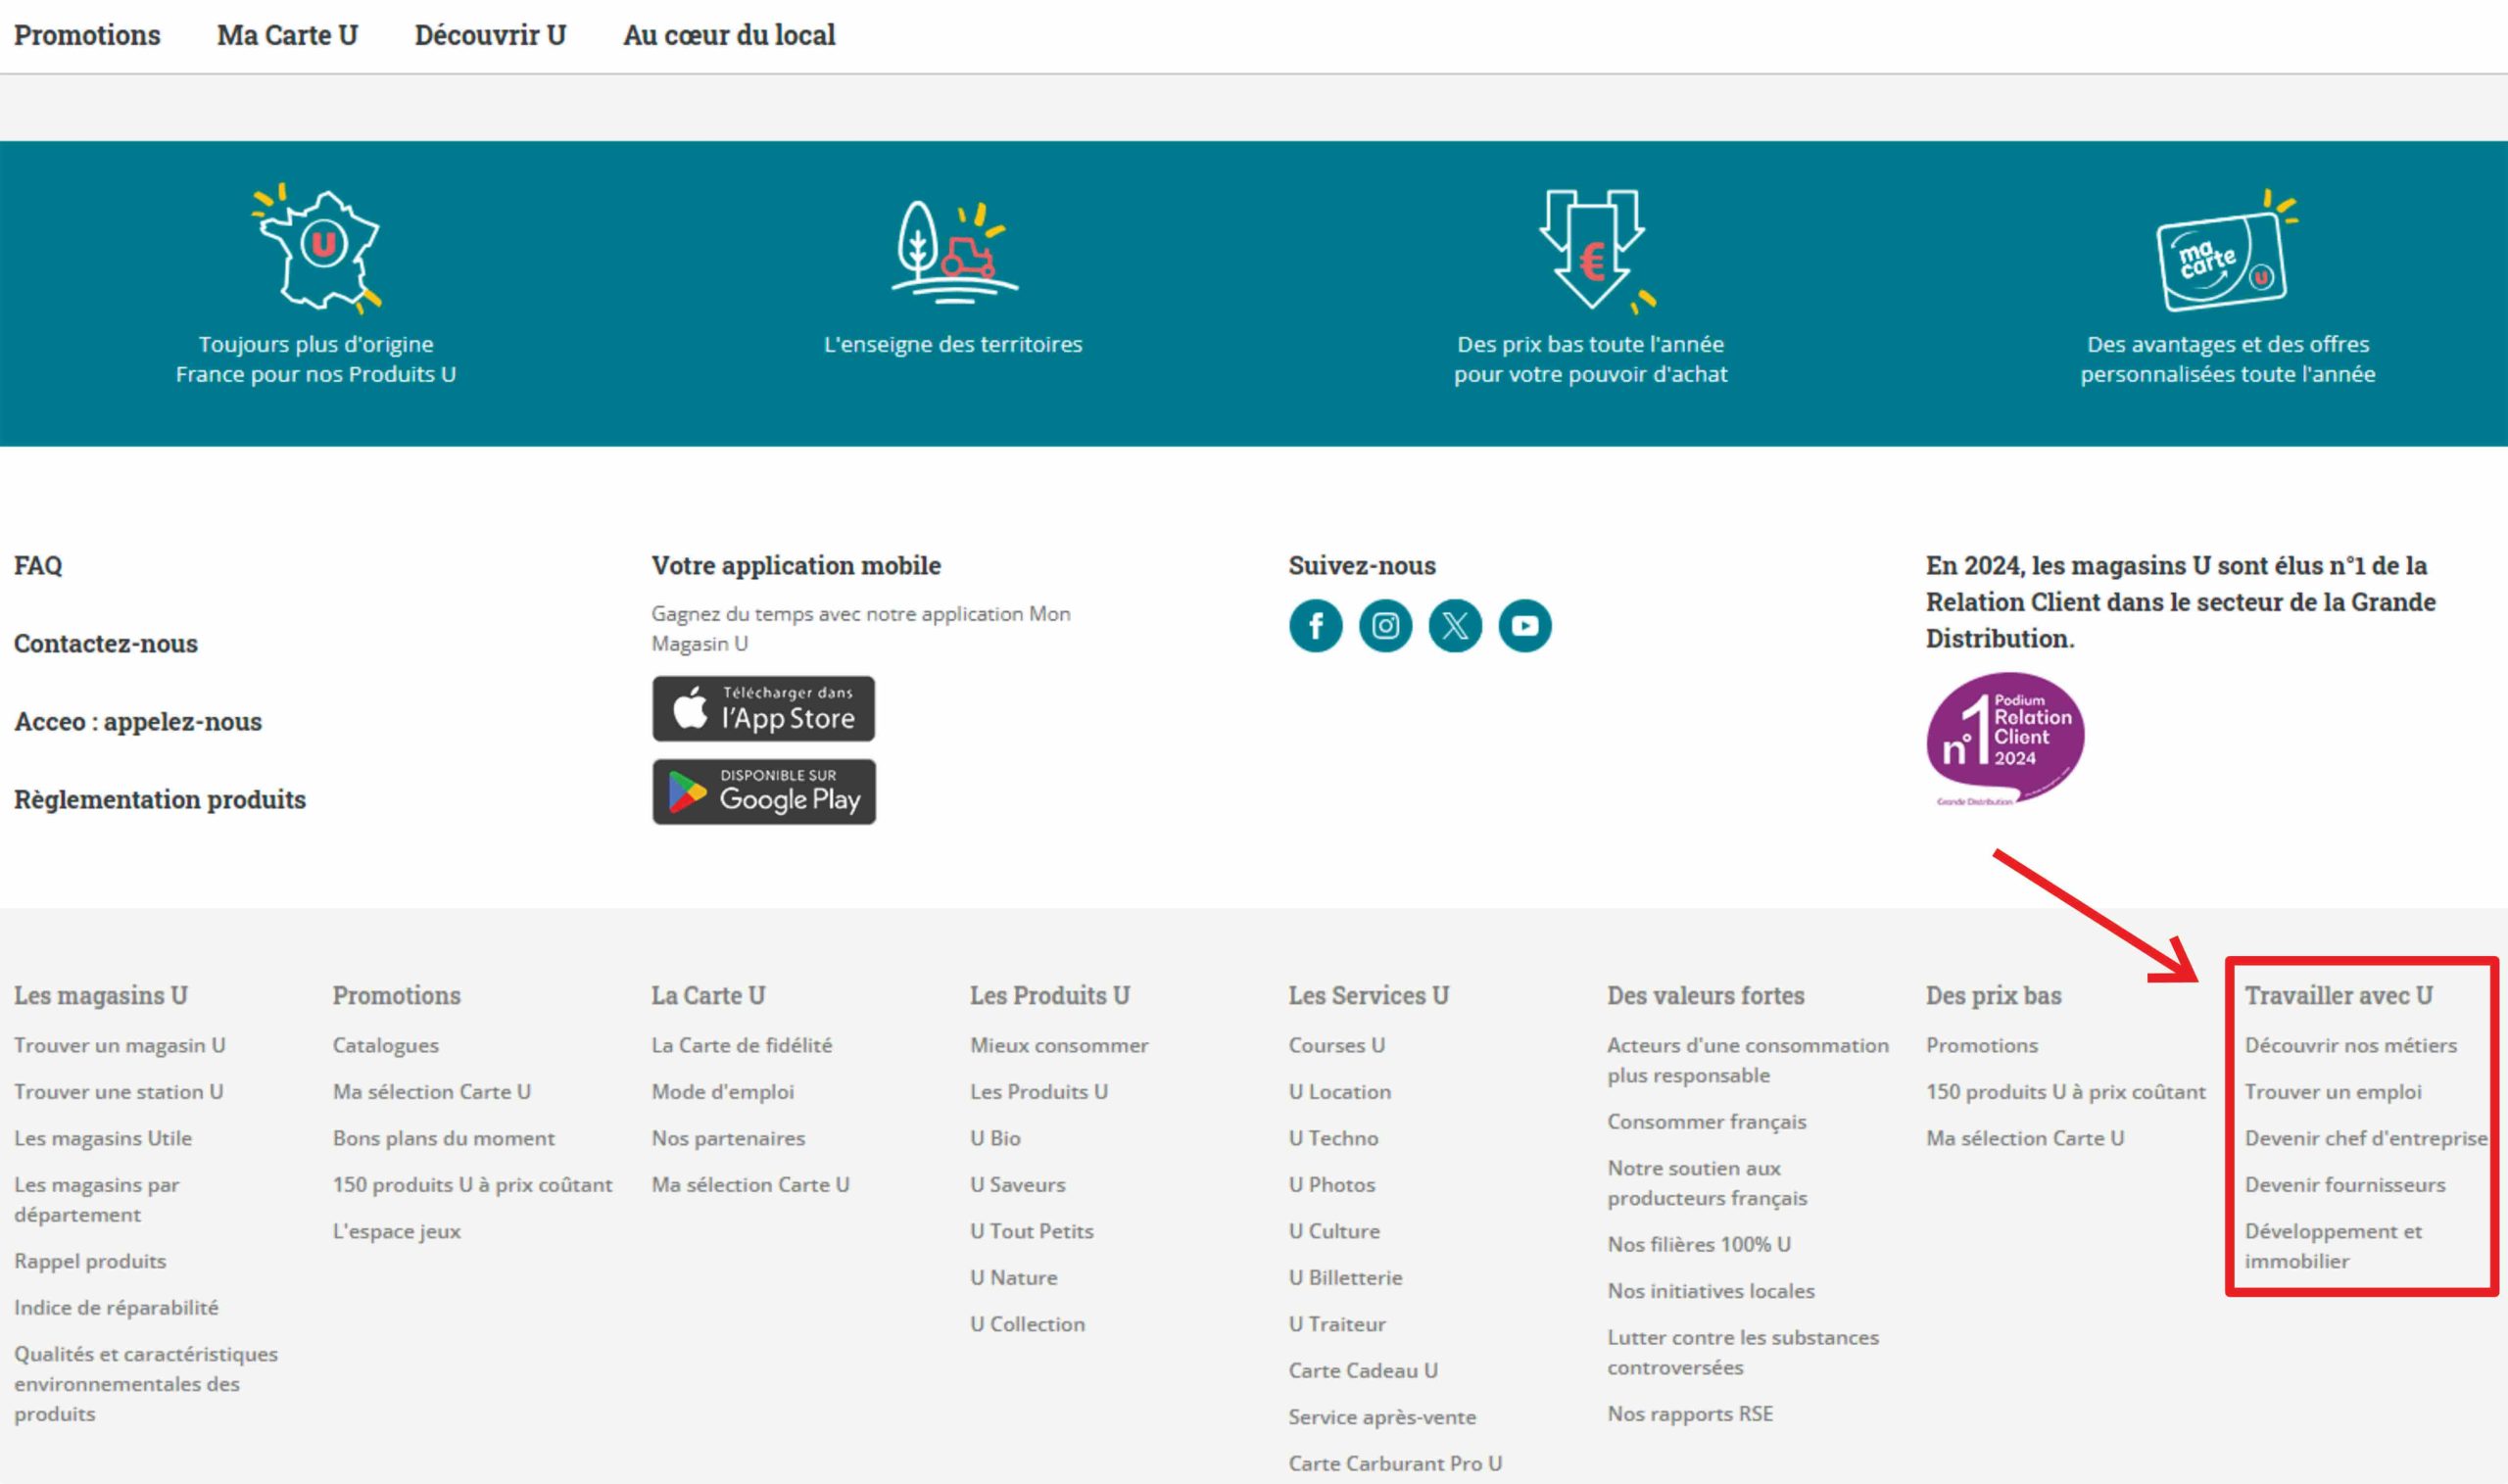Click the Ma Carte loyalty card icon
The height and width of the screenshot is (1484, 2508).
(2227, 252)
